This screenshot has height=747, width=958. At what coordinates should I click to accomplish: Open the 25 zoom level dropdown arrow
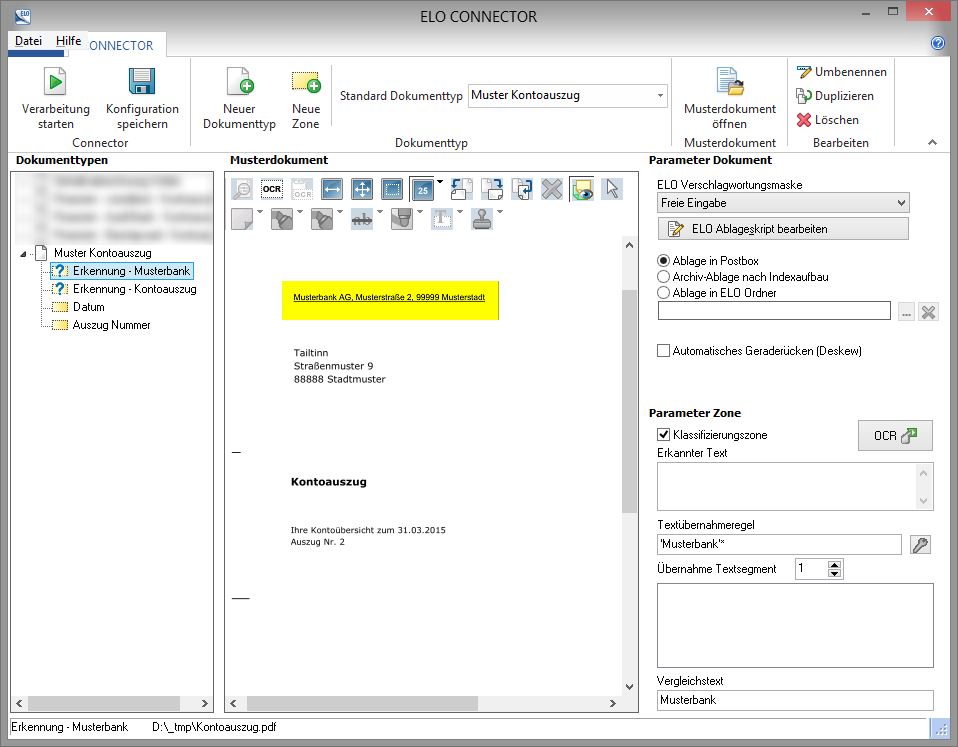[x=440, y=181]
